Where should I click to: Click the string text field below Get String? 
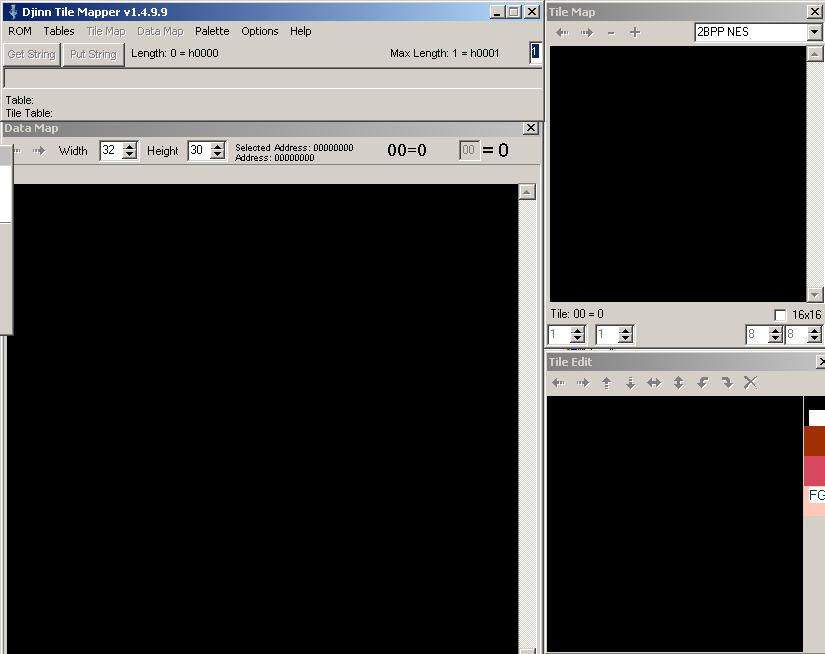(273, 78)
